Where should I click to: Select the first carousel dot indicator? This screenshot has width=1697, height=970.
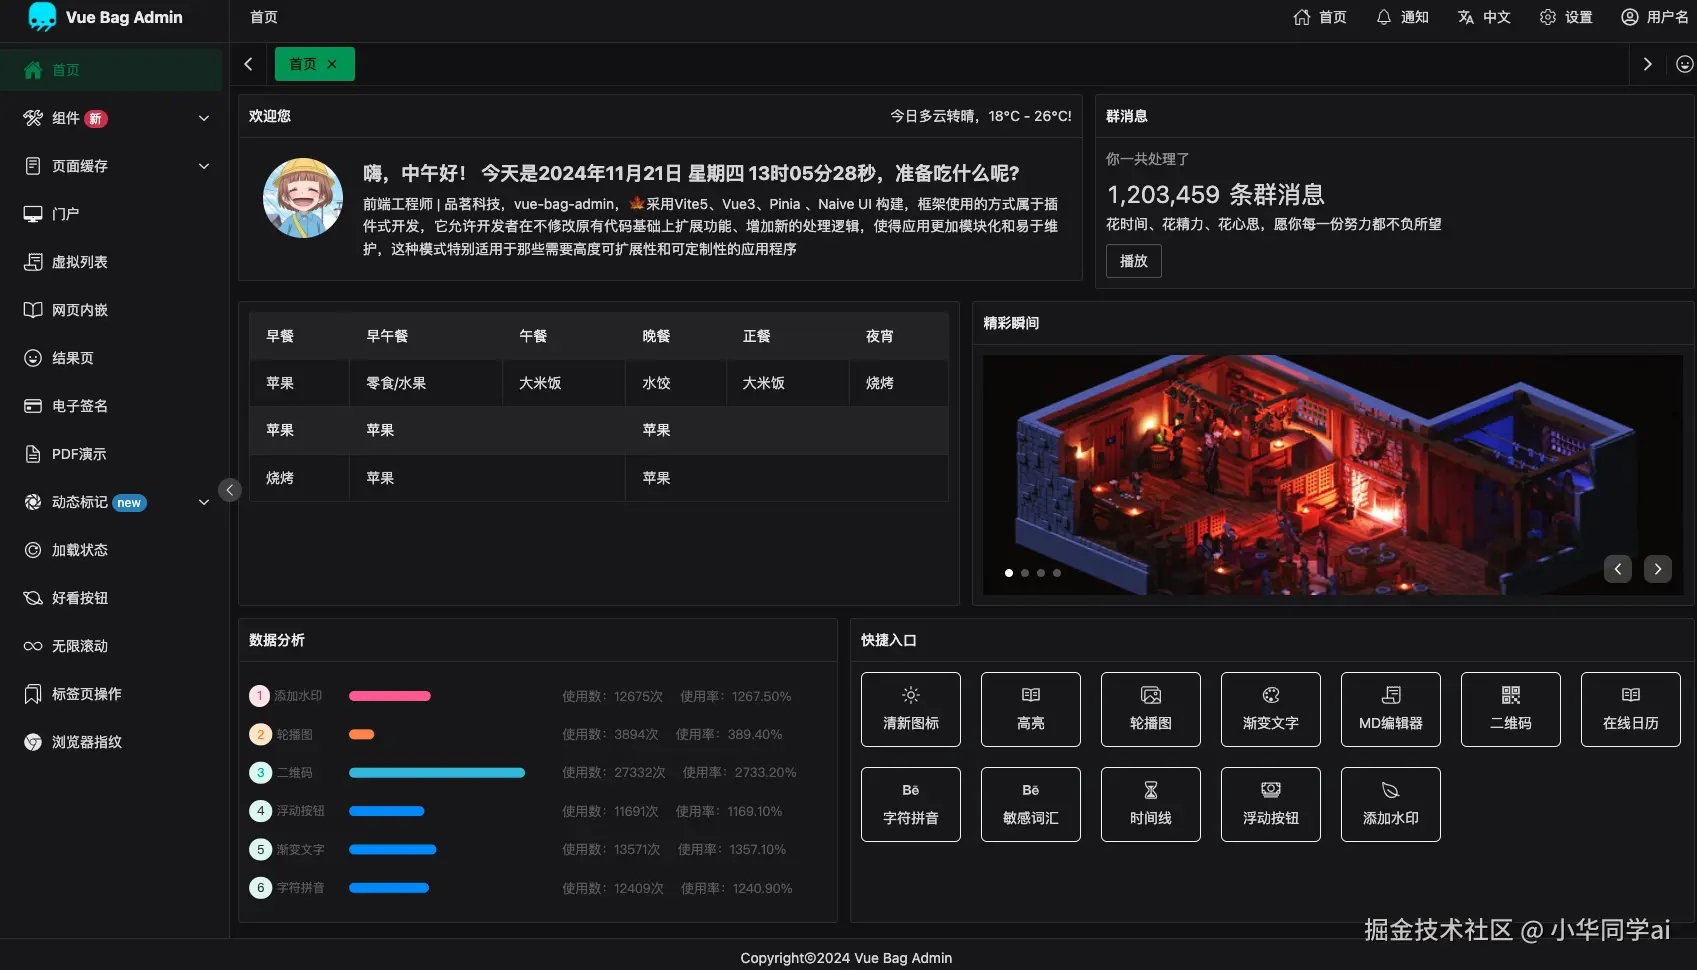(x=1009, y=573)
